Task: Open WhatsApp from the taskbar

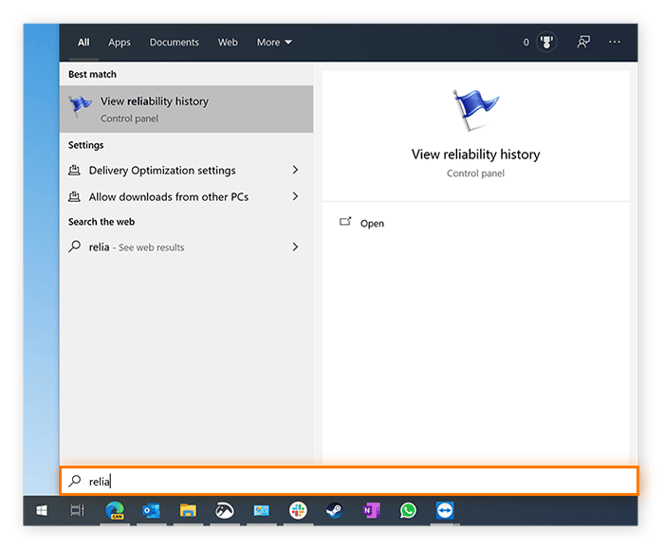Action: pos(408,511)
